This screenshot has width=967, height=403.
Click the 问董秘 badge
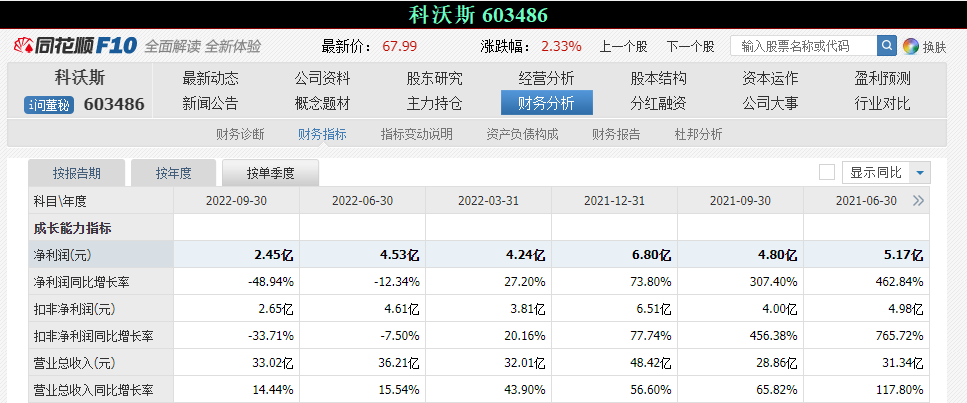[x=49, y=105]
